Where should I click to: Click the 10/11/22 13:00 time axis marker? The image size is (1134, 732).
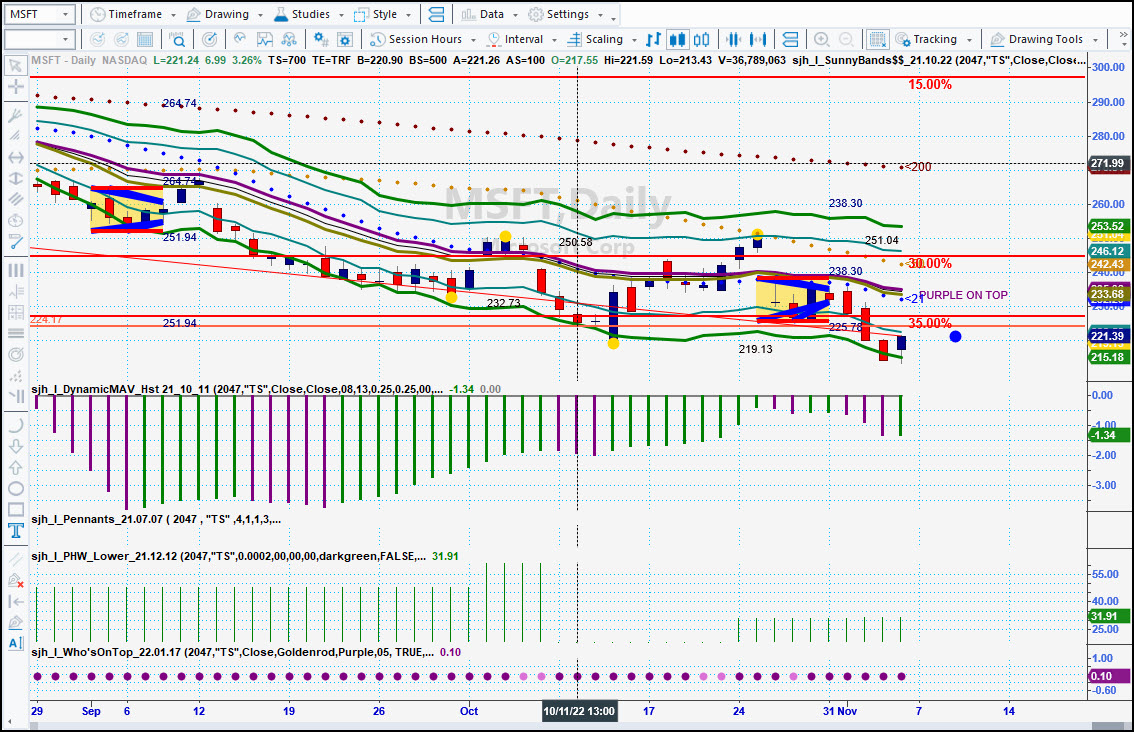[579, 711]
